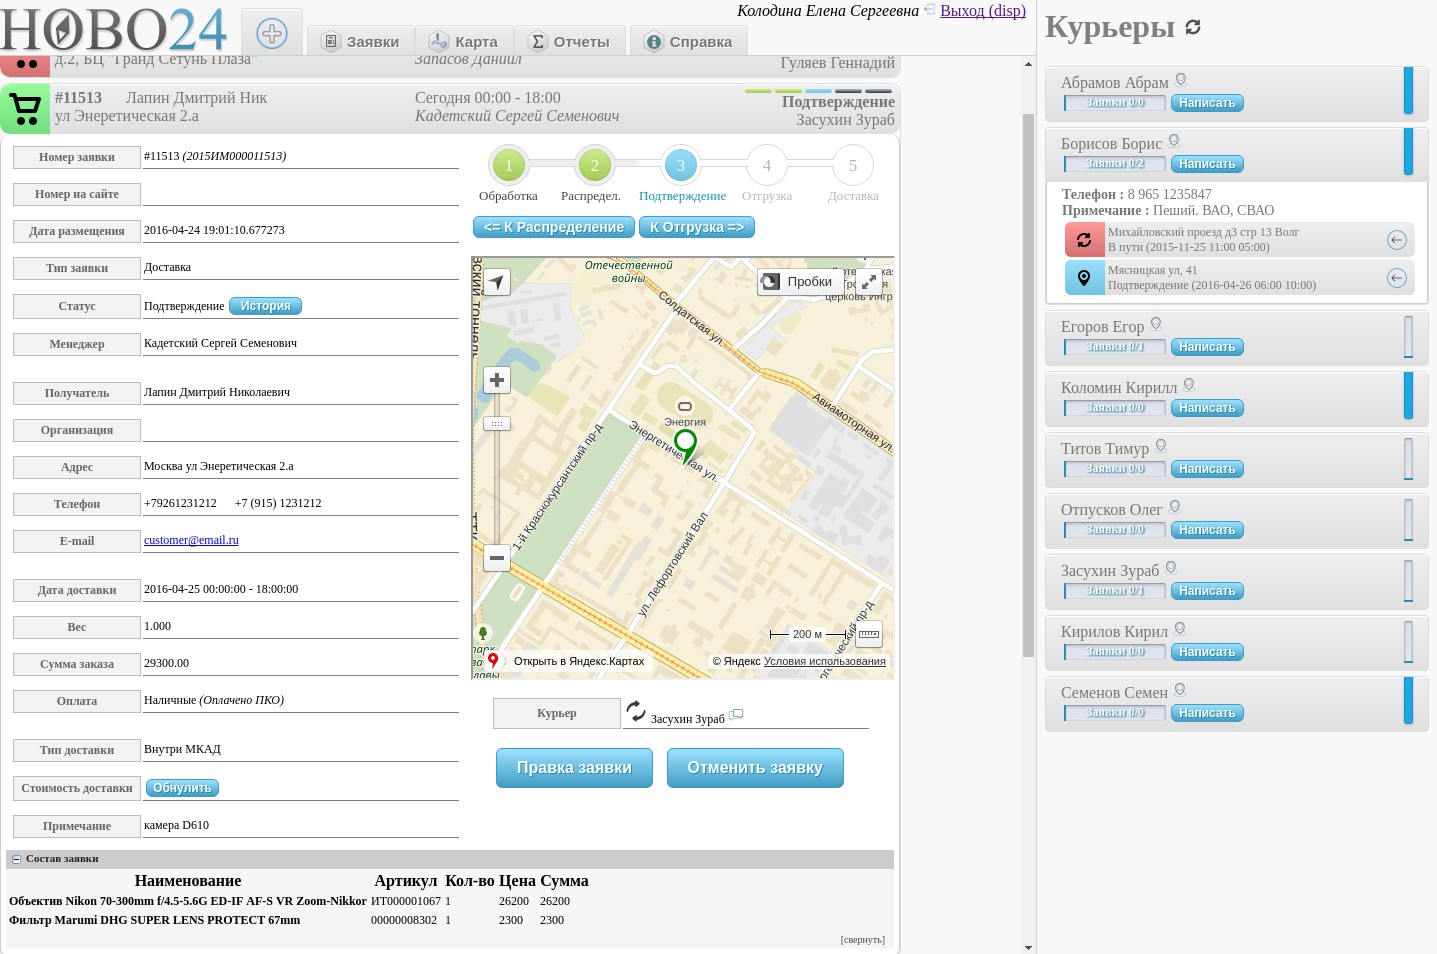Zoom in on the map
The image size is (1437, 954).
point(497,380)
